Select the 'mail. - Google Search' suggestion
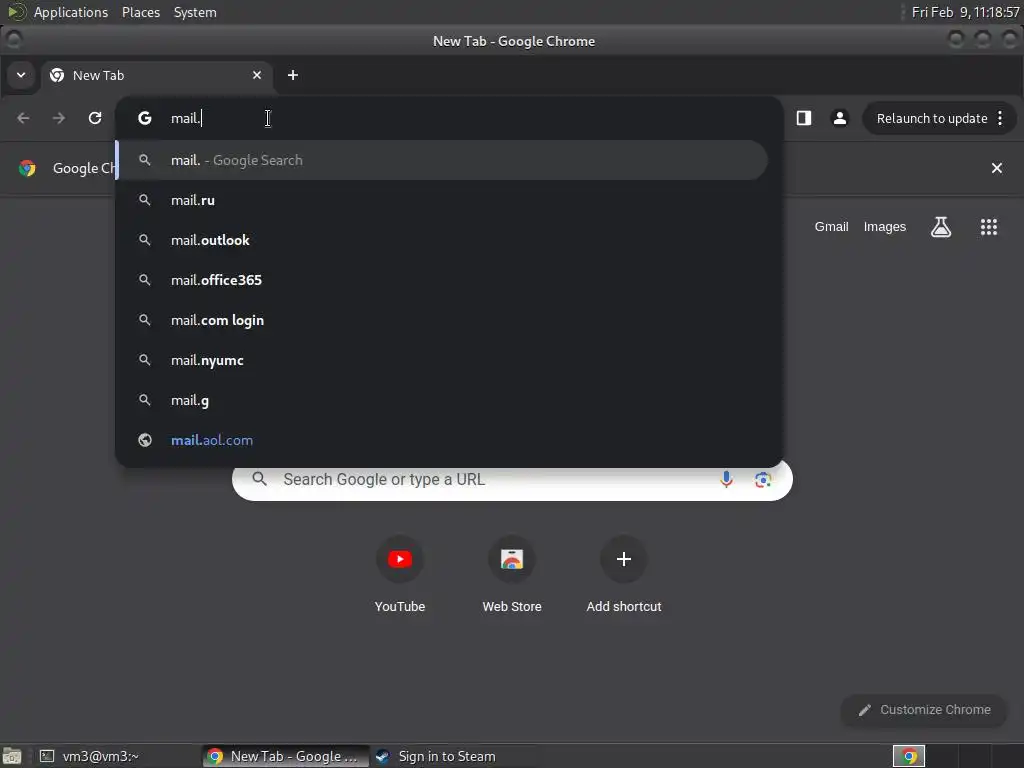This screenshot has width=1024, height=768. click(x=442, y=160)
